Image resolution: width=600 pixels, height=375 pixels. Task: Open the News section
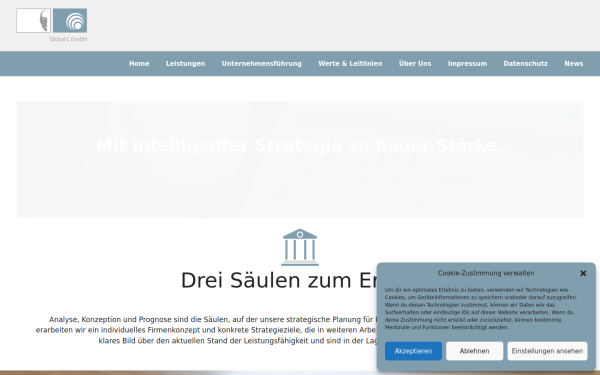click(574, 64)
